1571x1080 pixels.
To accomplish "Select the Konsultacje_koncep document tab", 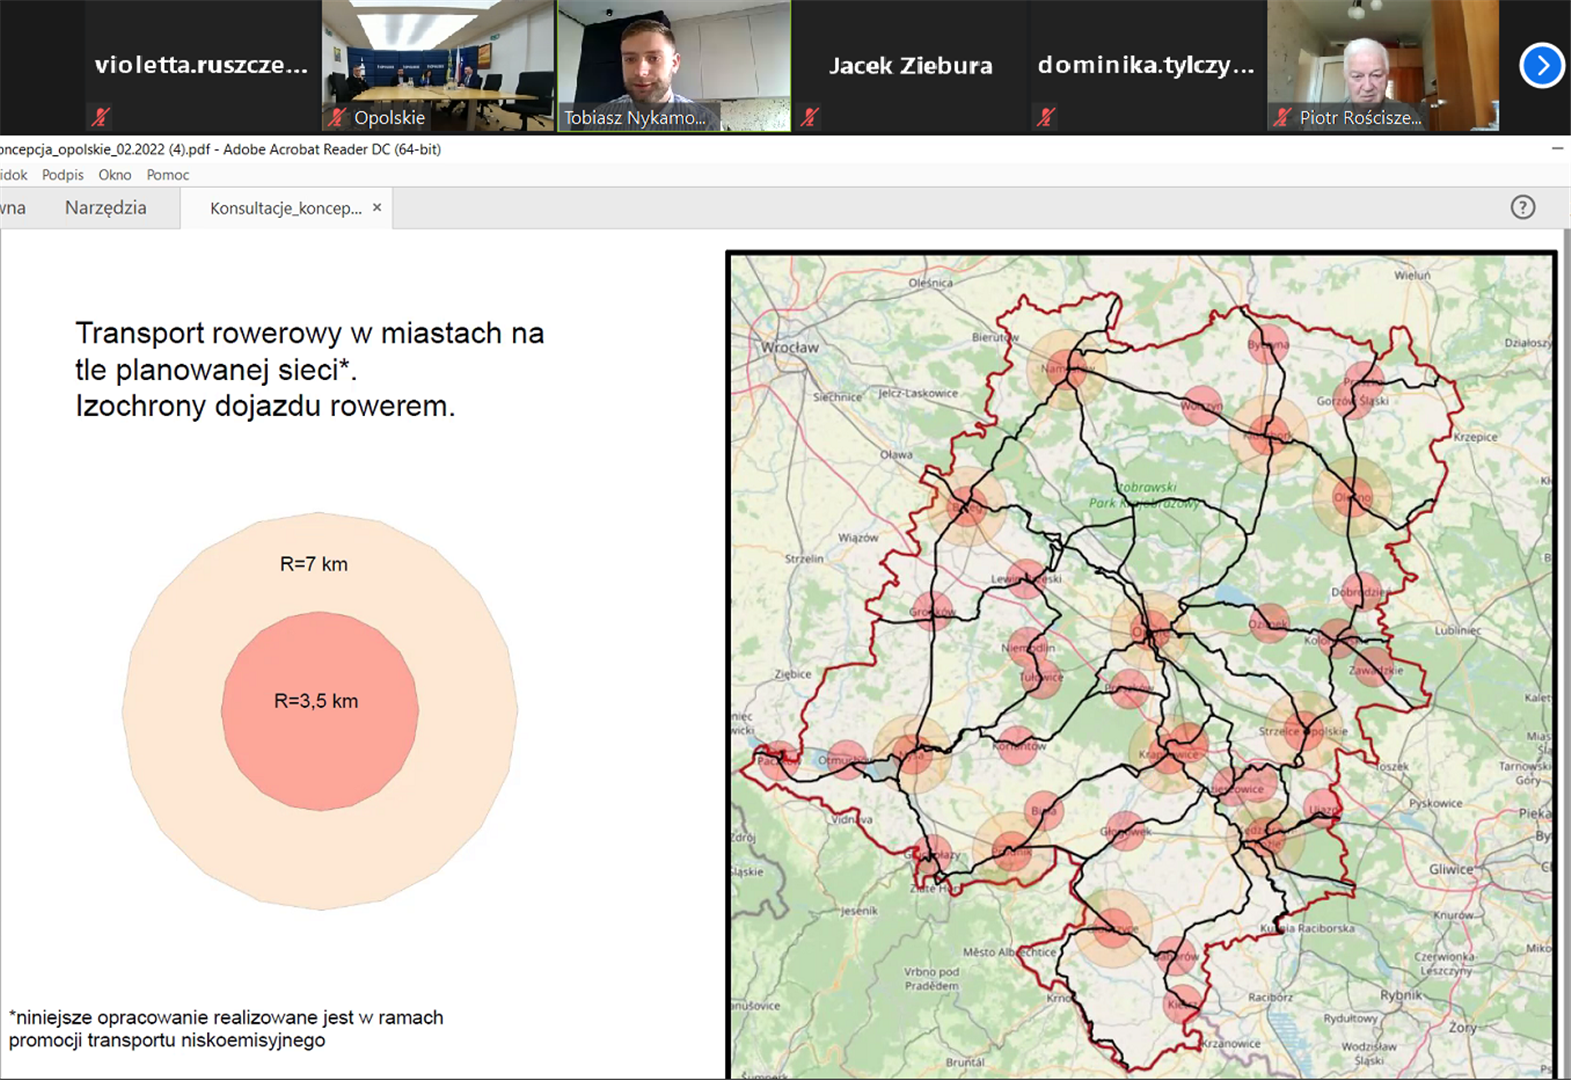I will tap(285, 208).
